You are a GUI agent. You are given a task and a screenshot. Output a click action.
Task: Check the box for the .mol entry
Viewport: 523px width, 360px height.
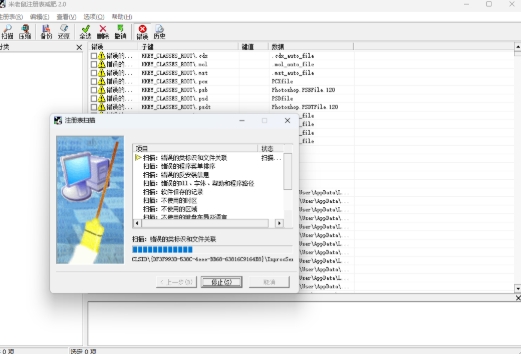click(94, 64)
